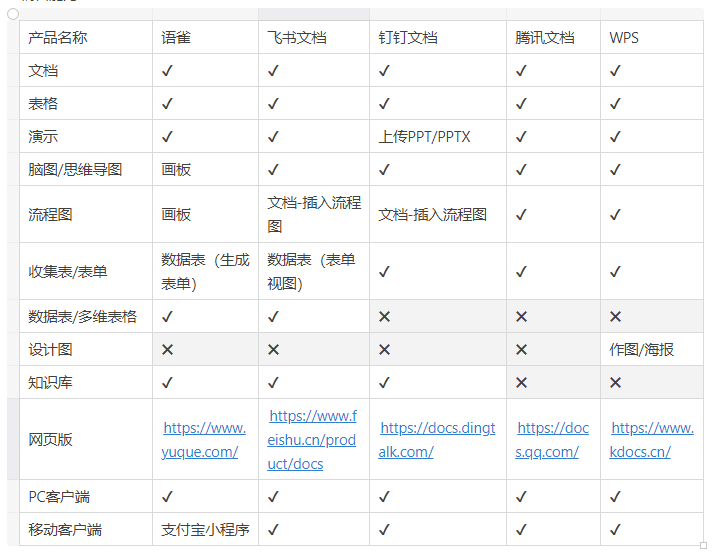
Task: Click the 支付宝小程序 cell
Action: (x=205, y=530)
